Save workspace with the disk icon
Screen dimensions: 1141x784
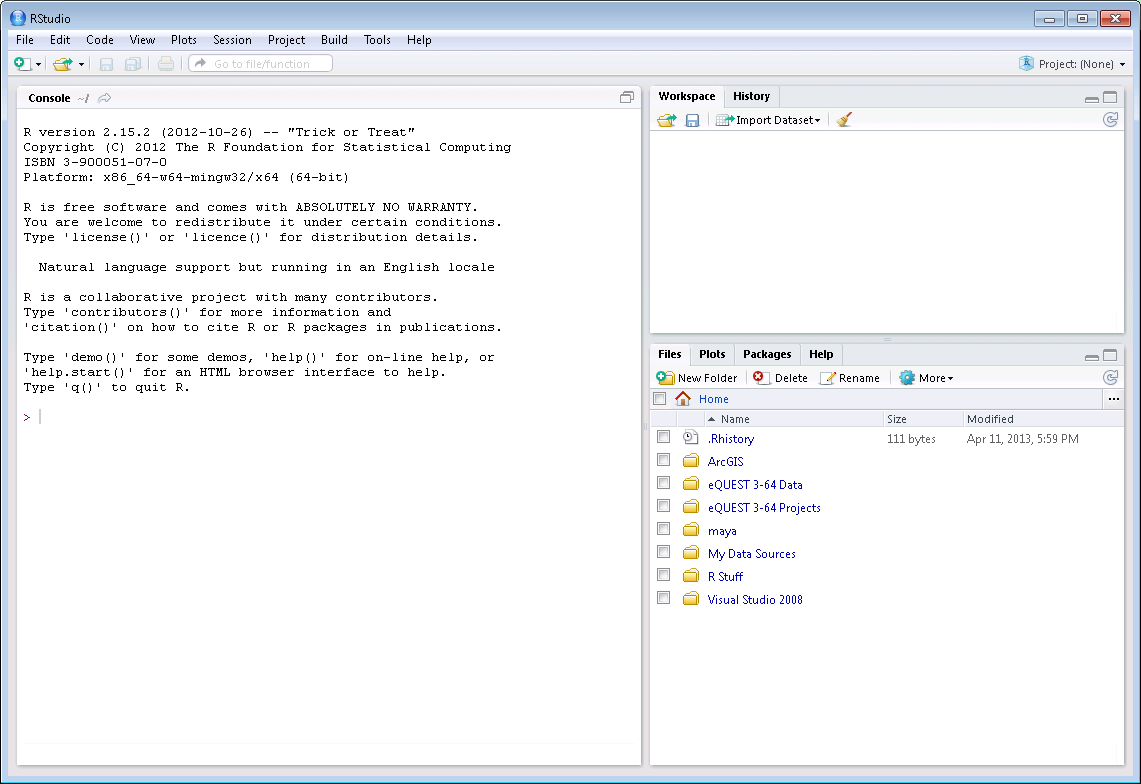click(x=692, y=120)
